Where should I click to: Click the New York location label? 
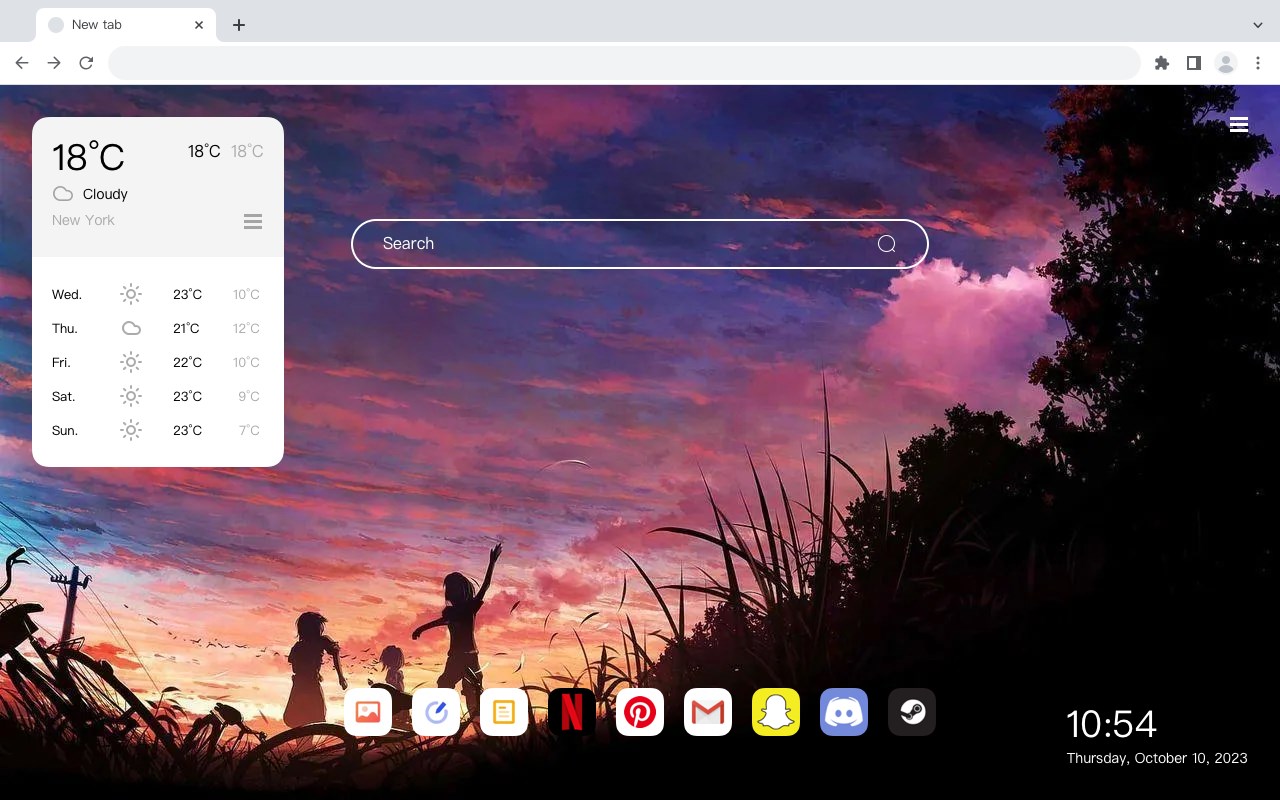click(83, 220)
